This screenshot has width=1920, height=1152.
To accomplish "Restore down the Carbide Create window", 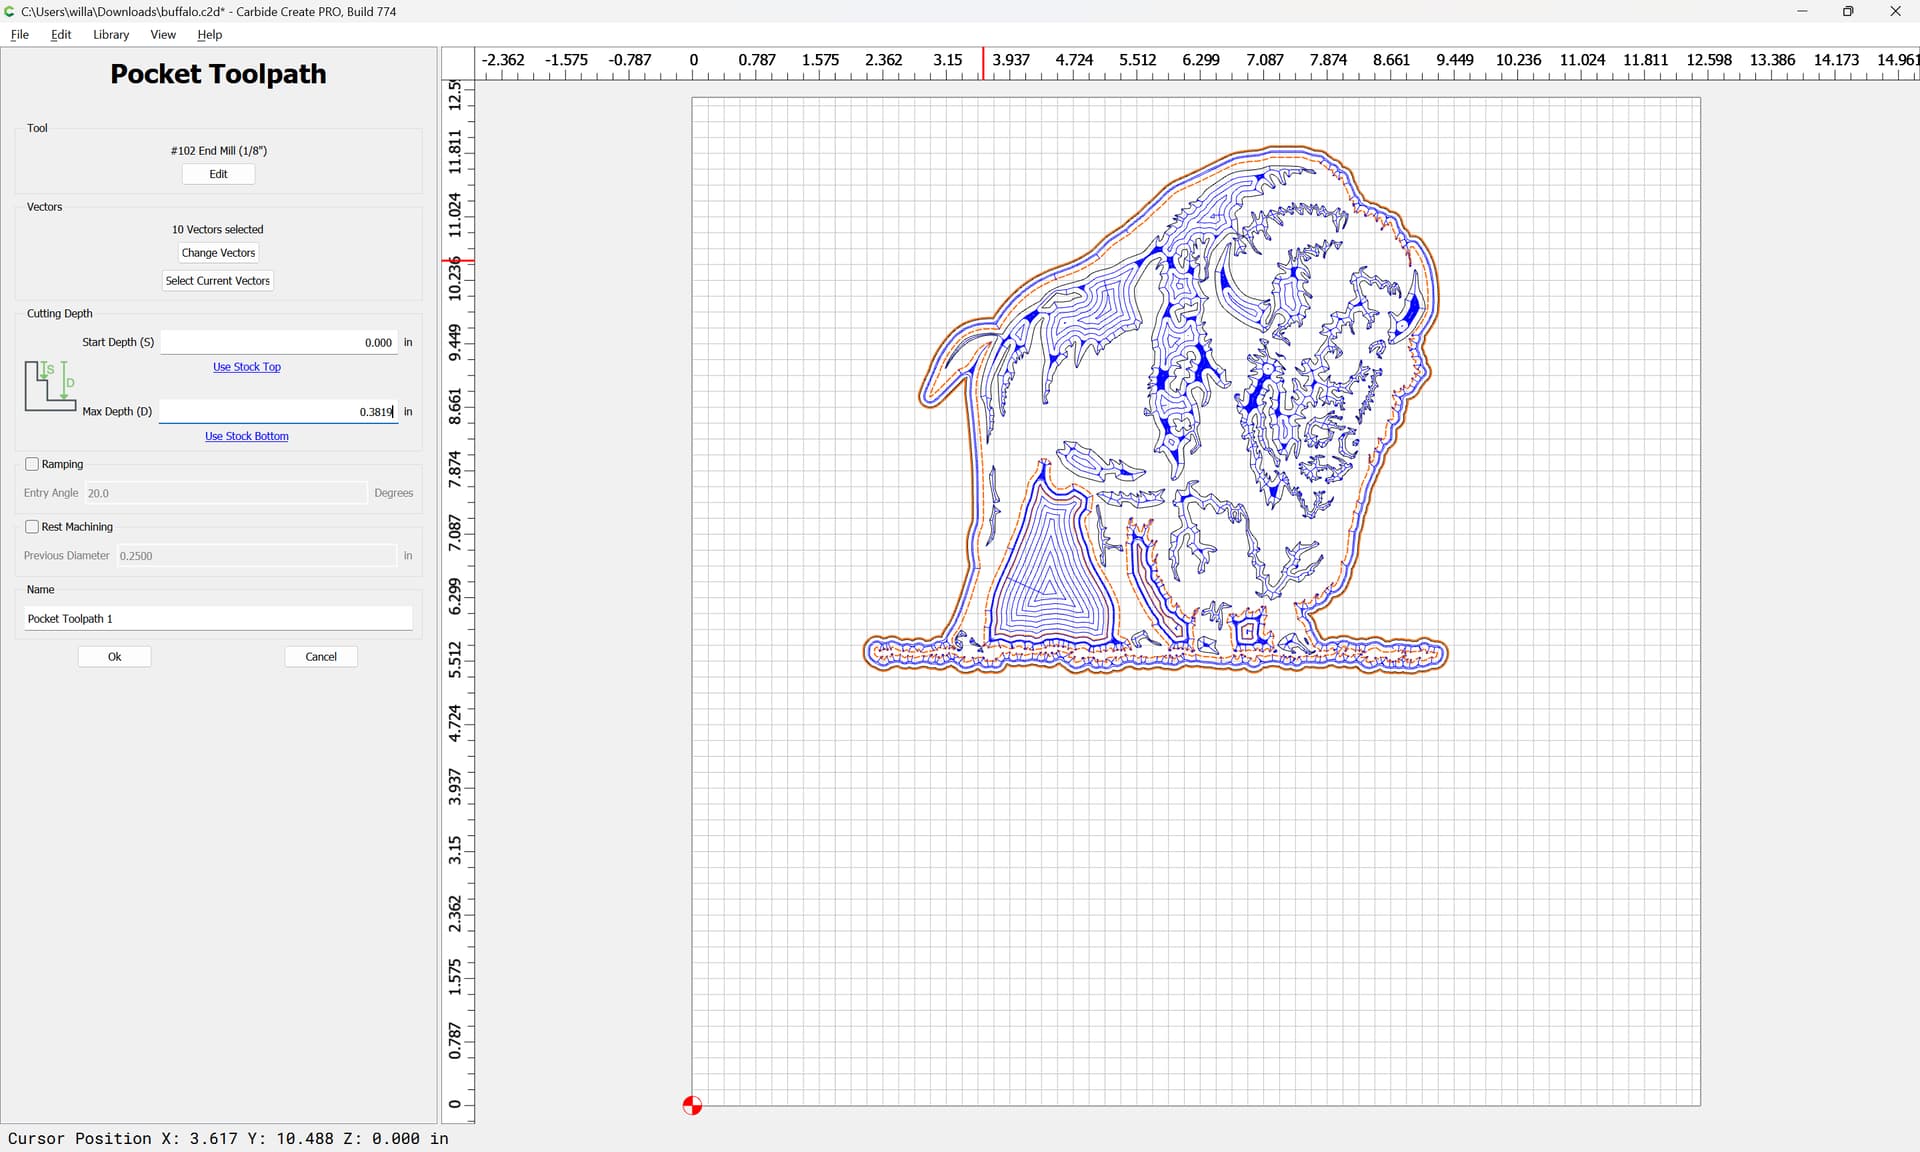I will 1848,11.
